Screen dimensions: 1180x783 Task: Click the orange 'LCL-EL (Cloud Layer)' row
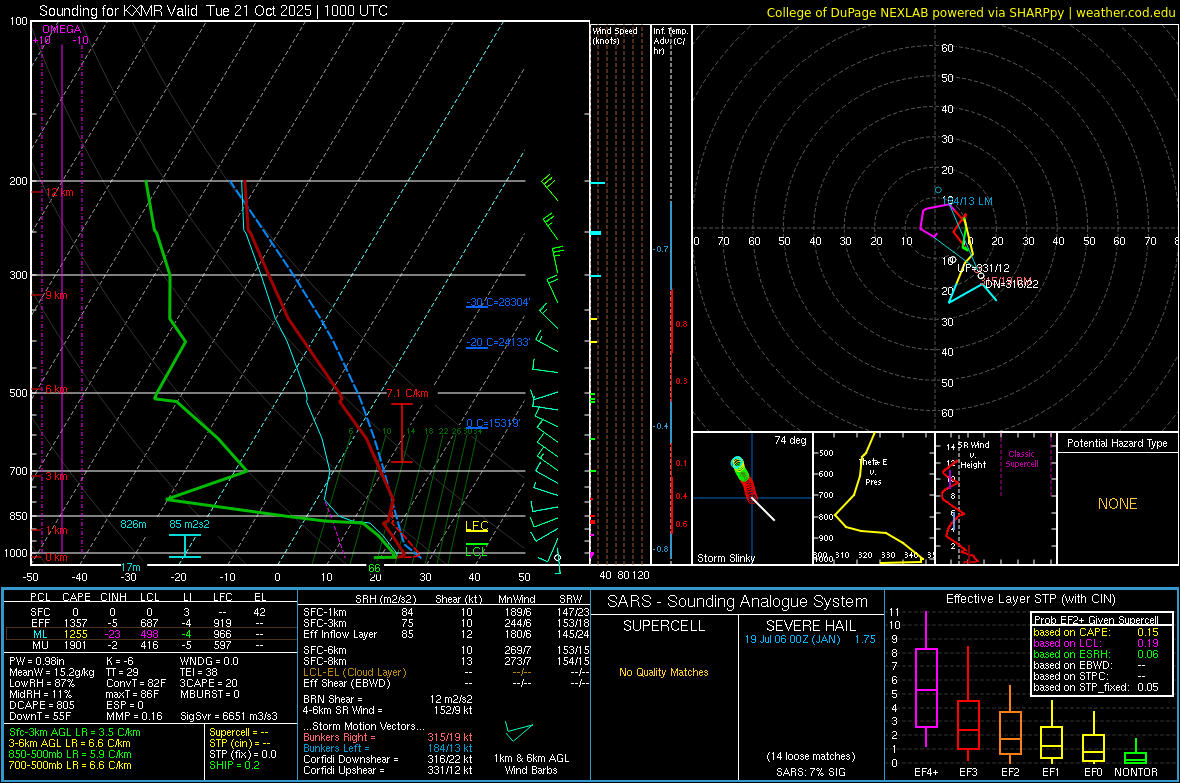[x=354, y=672]
